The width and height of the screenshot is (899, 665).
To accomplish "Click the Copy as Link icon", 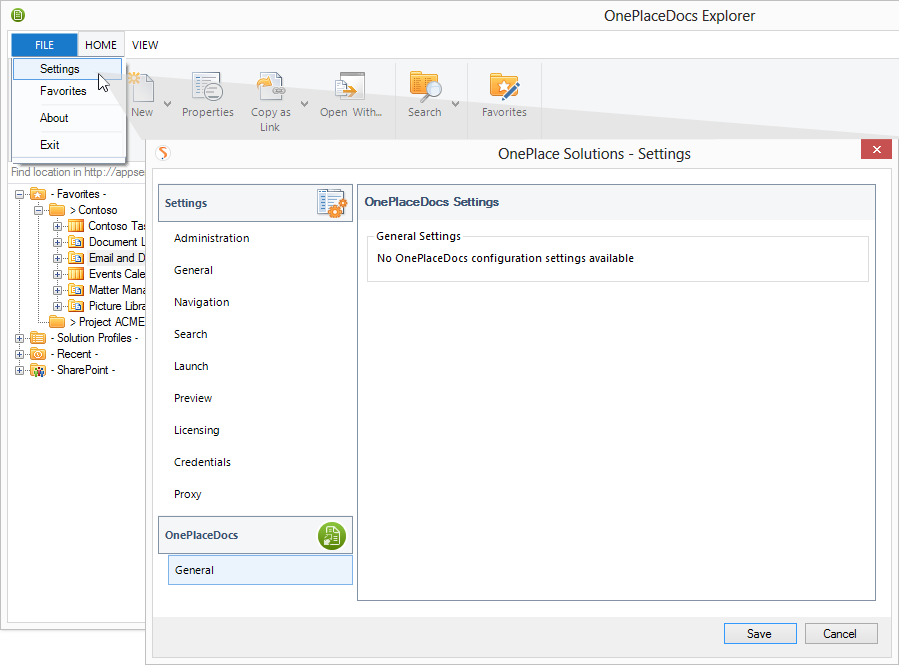I will click(270, 88).
